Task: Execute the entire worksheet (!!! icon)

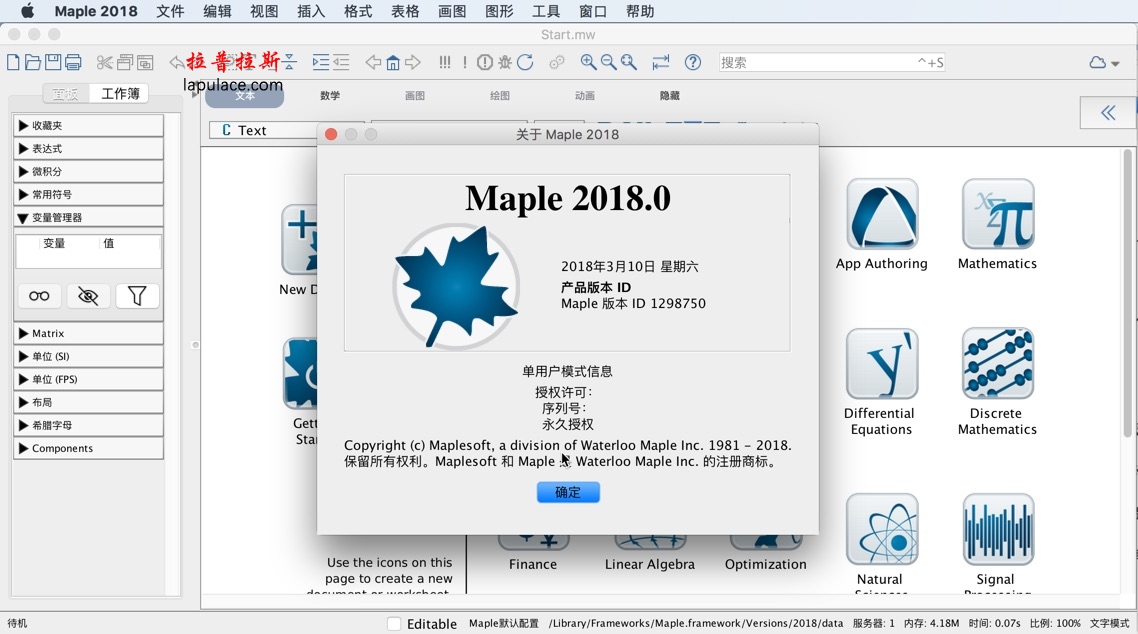Action: (x=444, y=61)
